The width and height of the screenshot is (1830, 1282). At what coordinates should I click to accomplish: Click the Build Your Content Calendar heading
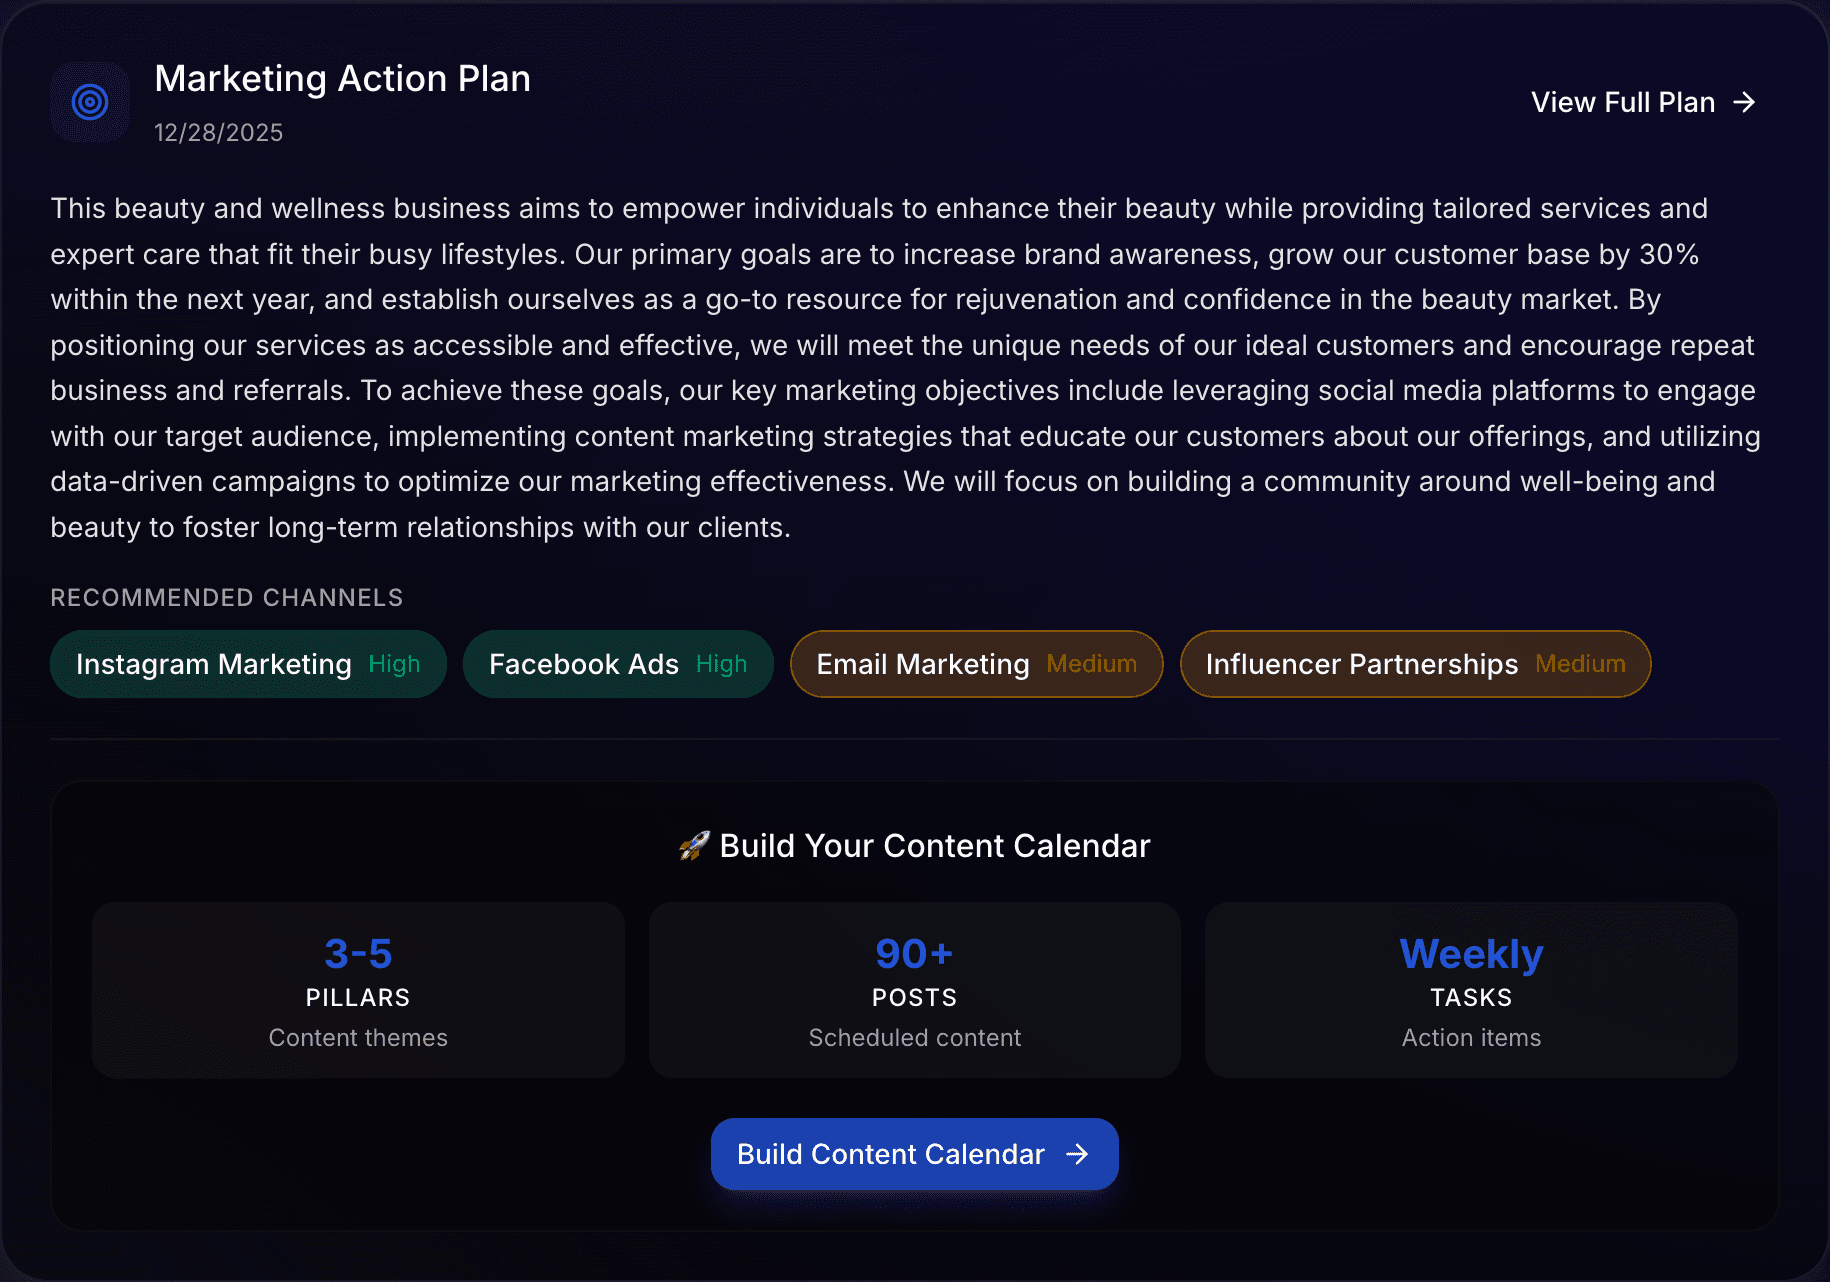933,845
